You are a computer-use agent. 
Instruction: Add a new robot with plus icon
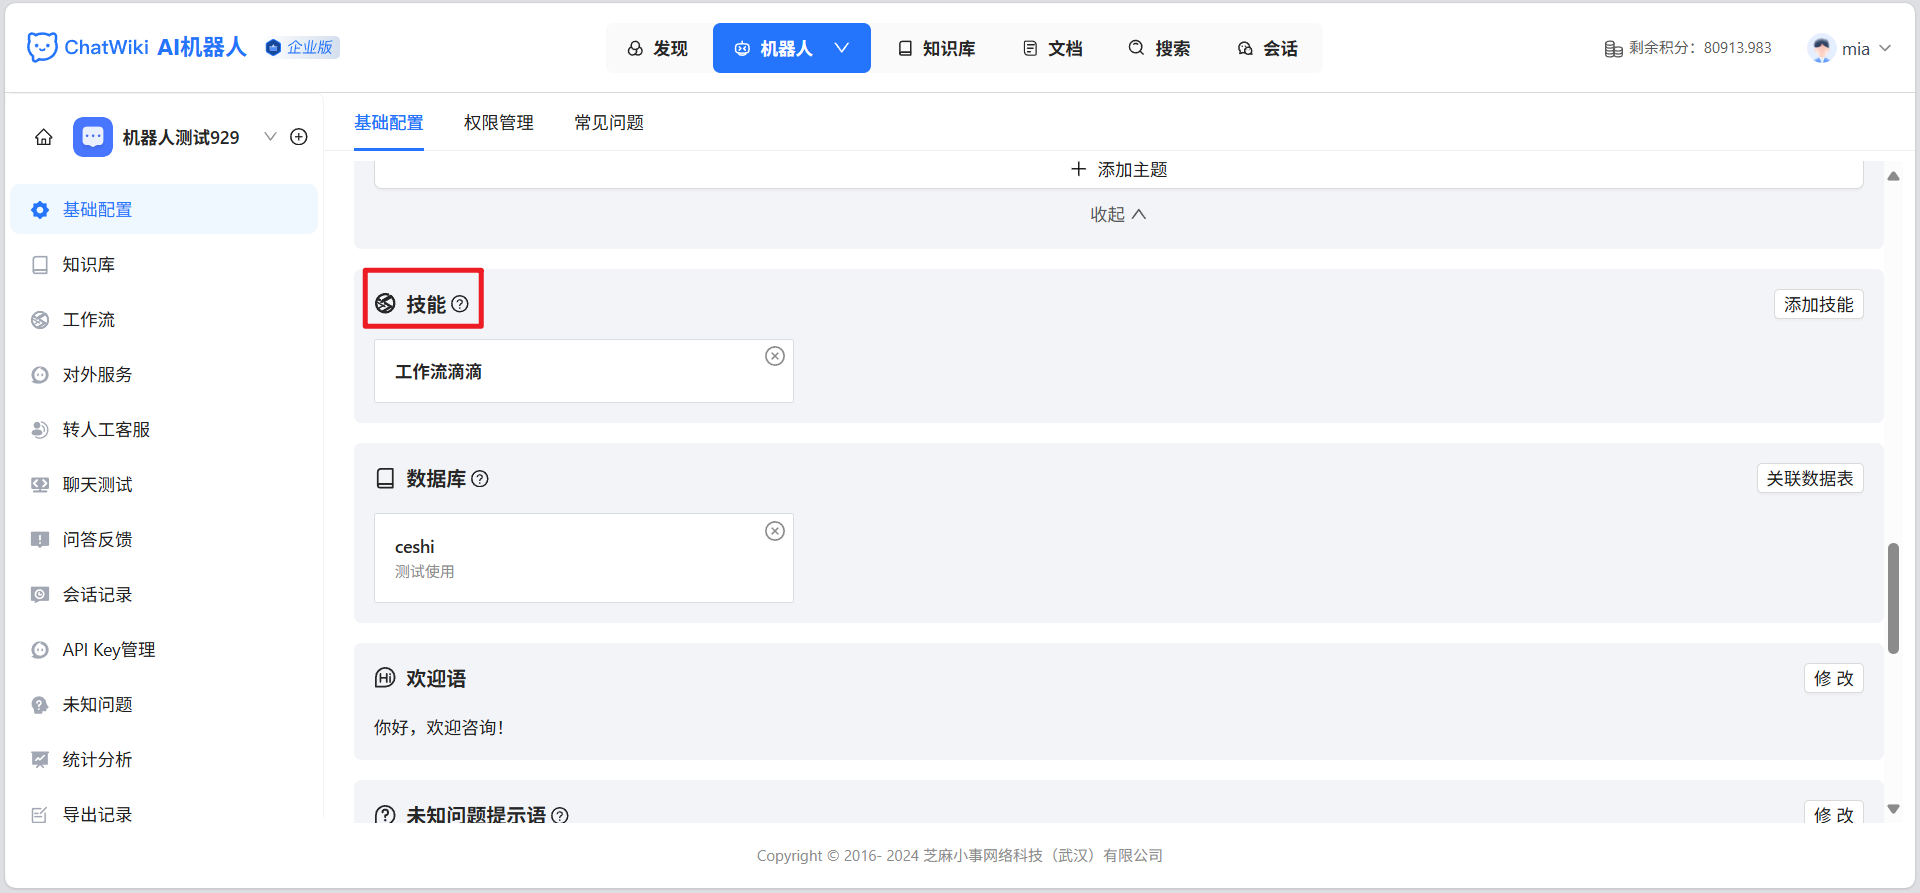[x=299, y=137]
